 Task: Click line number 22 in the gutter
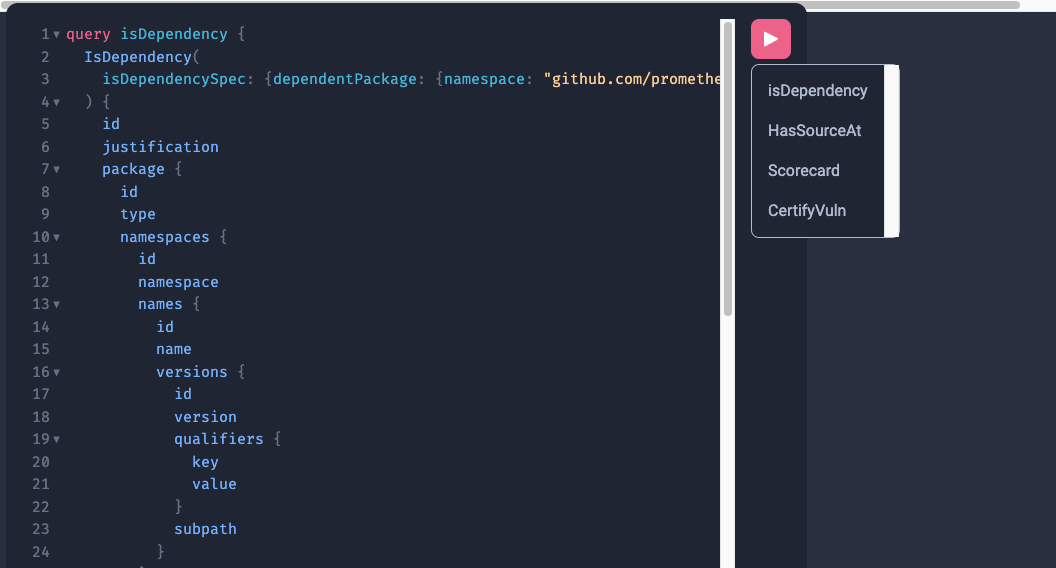[x=40, y=507]
